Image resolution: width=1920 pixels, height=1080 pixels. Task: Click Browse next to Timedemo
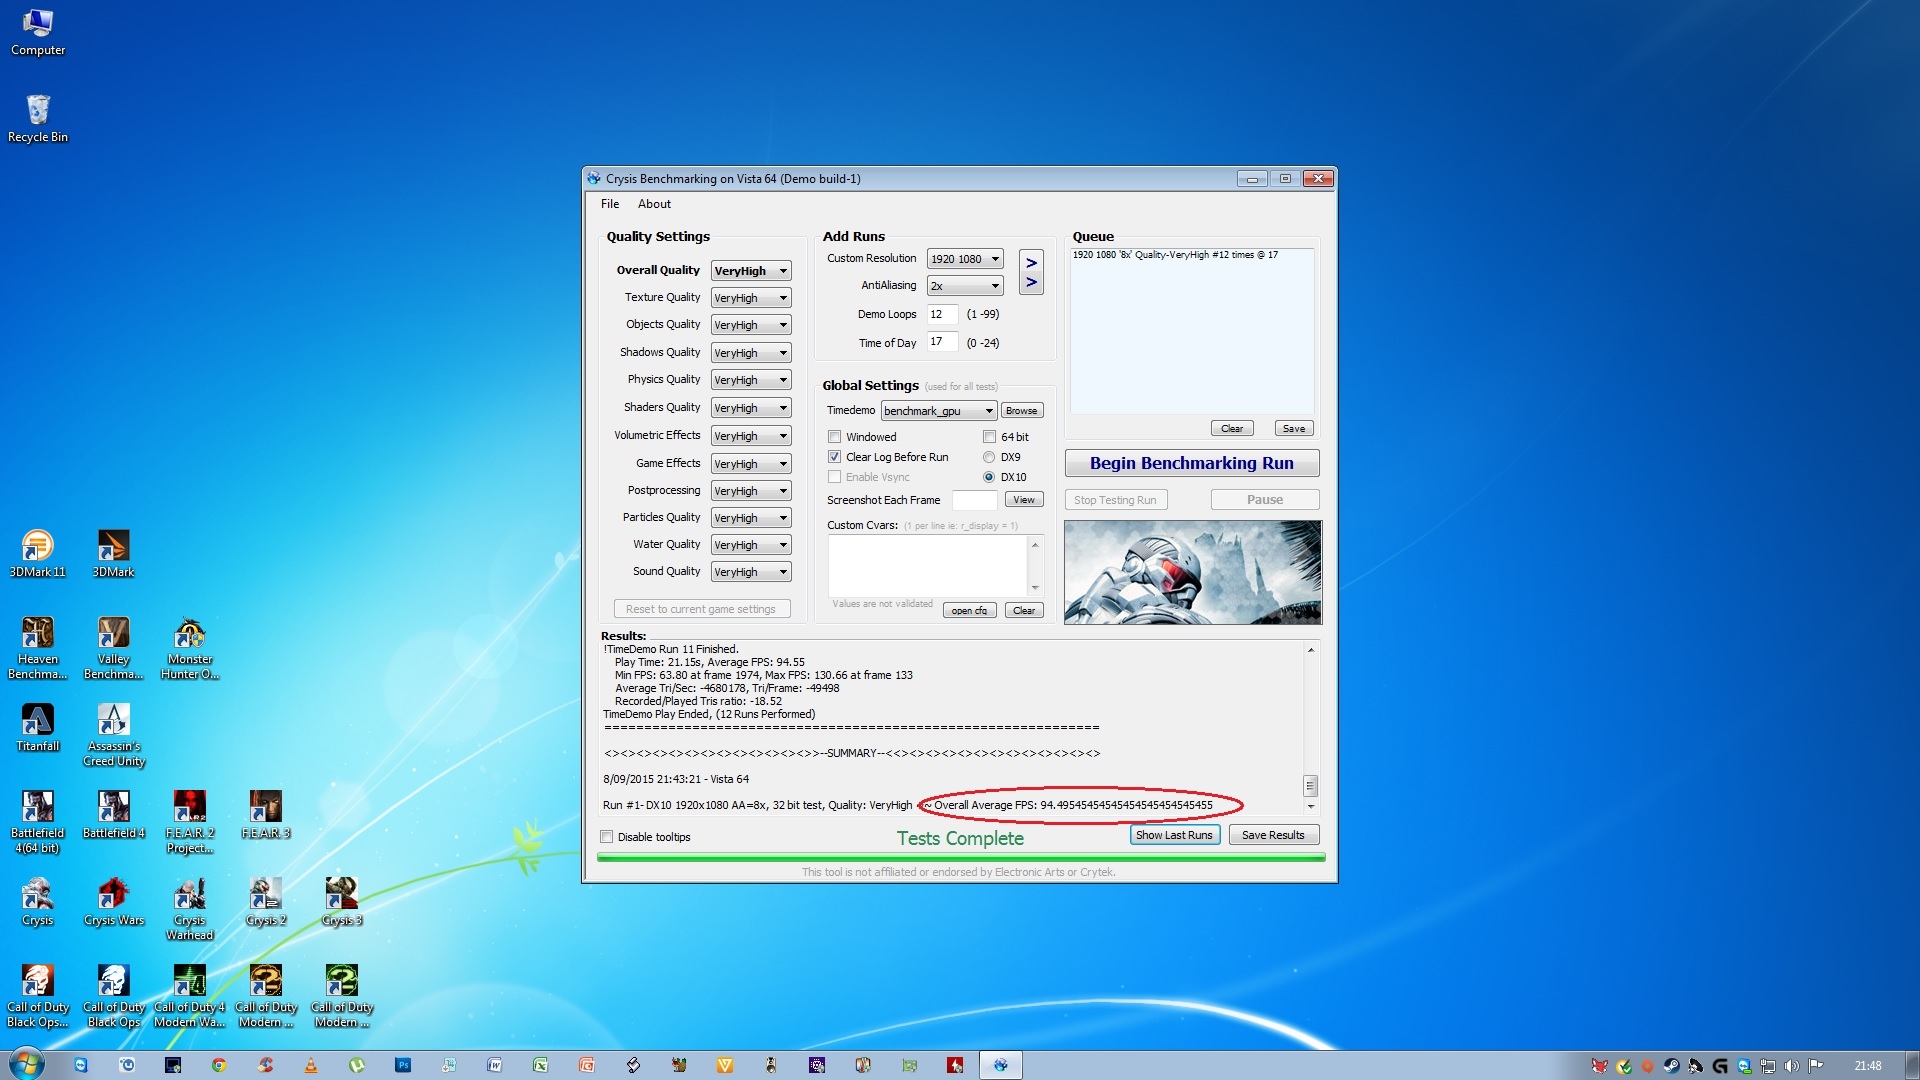point(1021,411)
